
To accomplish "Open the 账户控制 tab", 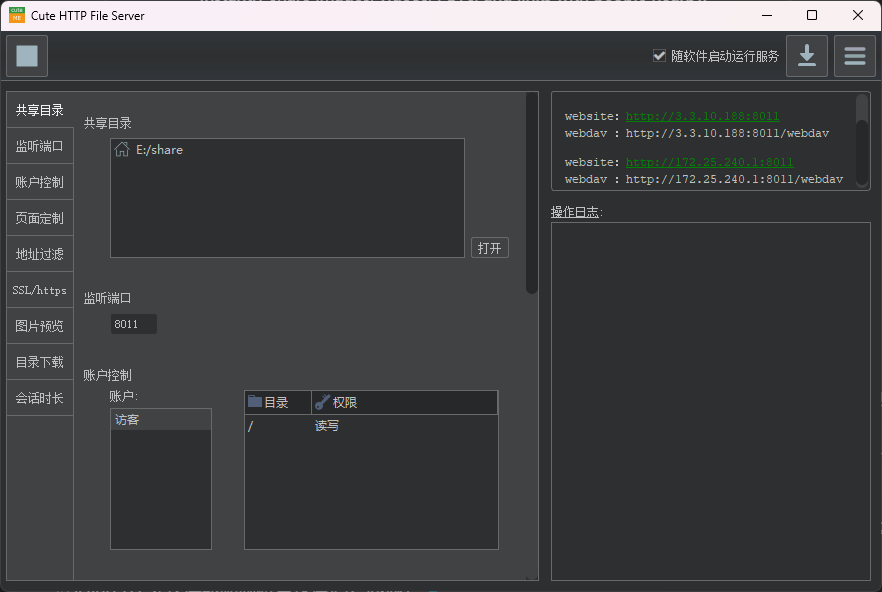I will [40, 182].
